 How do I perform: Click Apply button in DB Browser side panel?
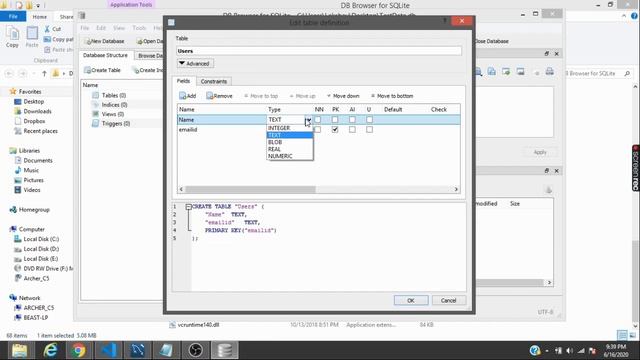tap(540, 152)
